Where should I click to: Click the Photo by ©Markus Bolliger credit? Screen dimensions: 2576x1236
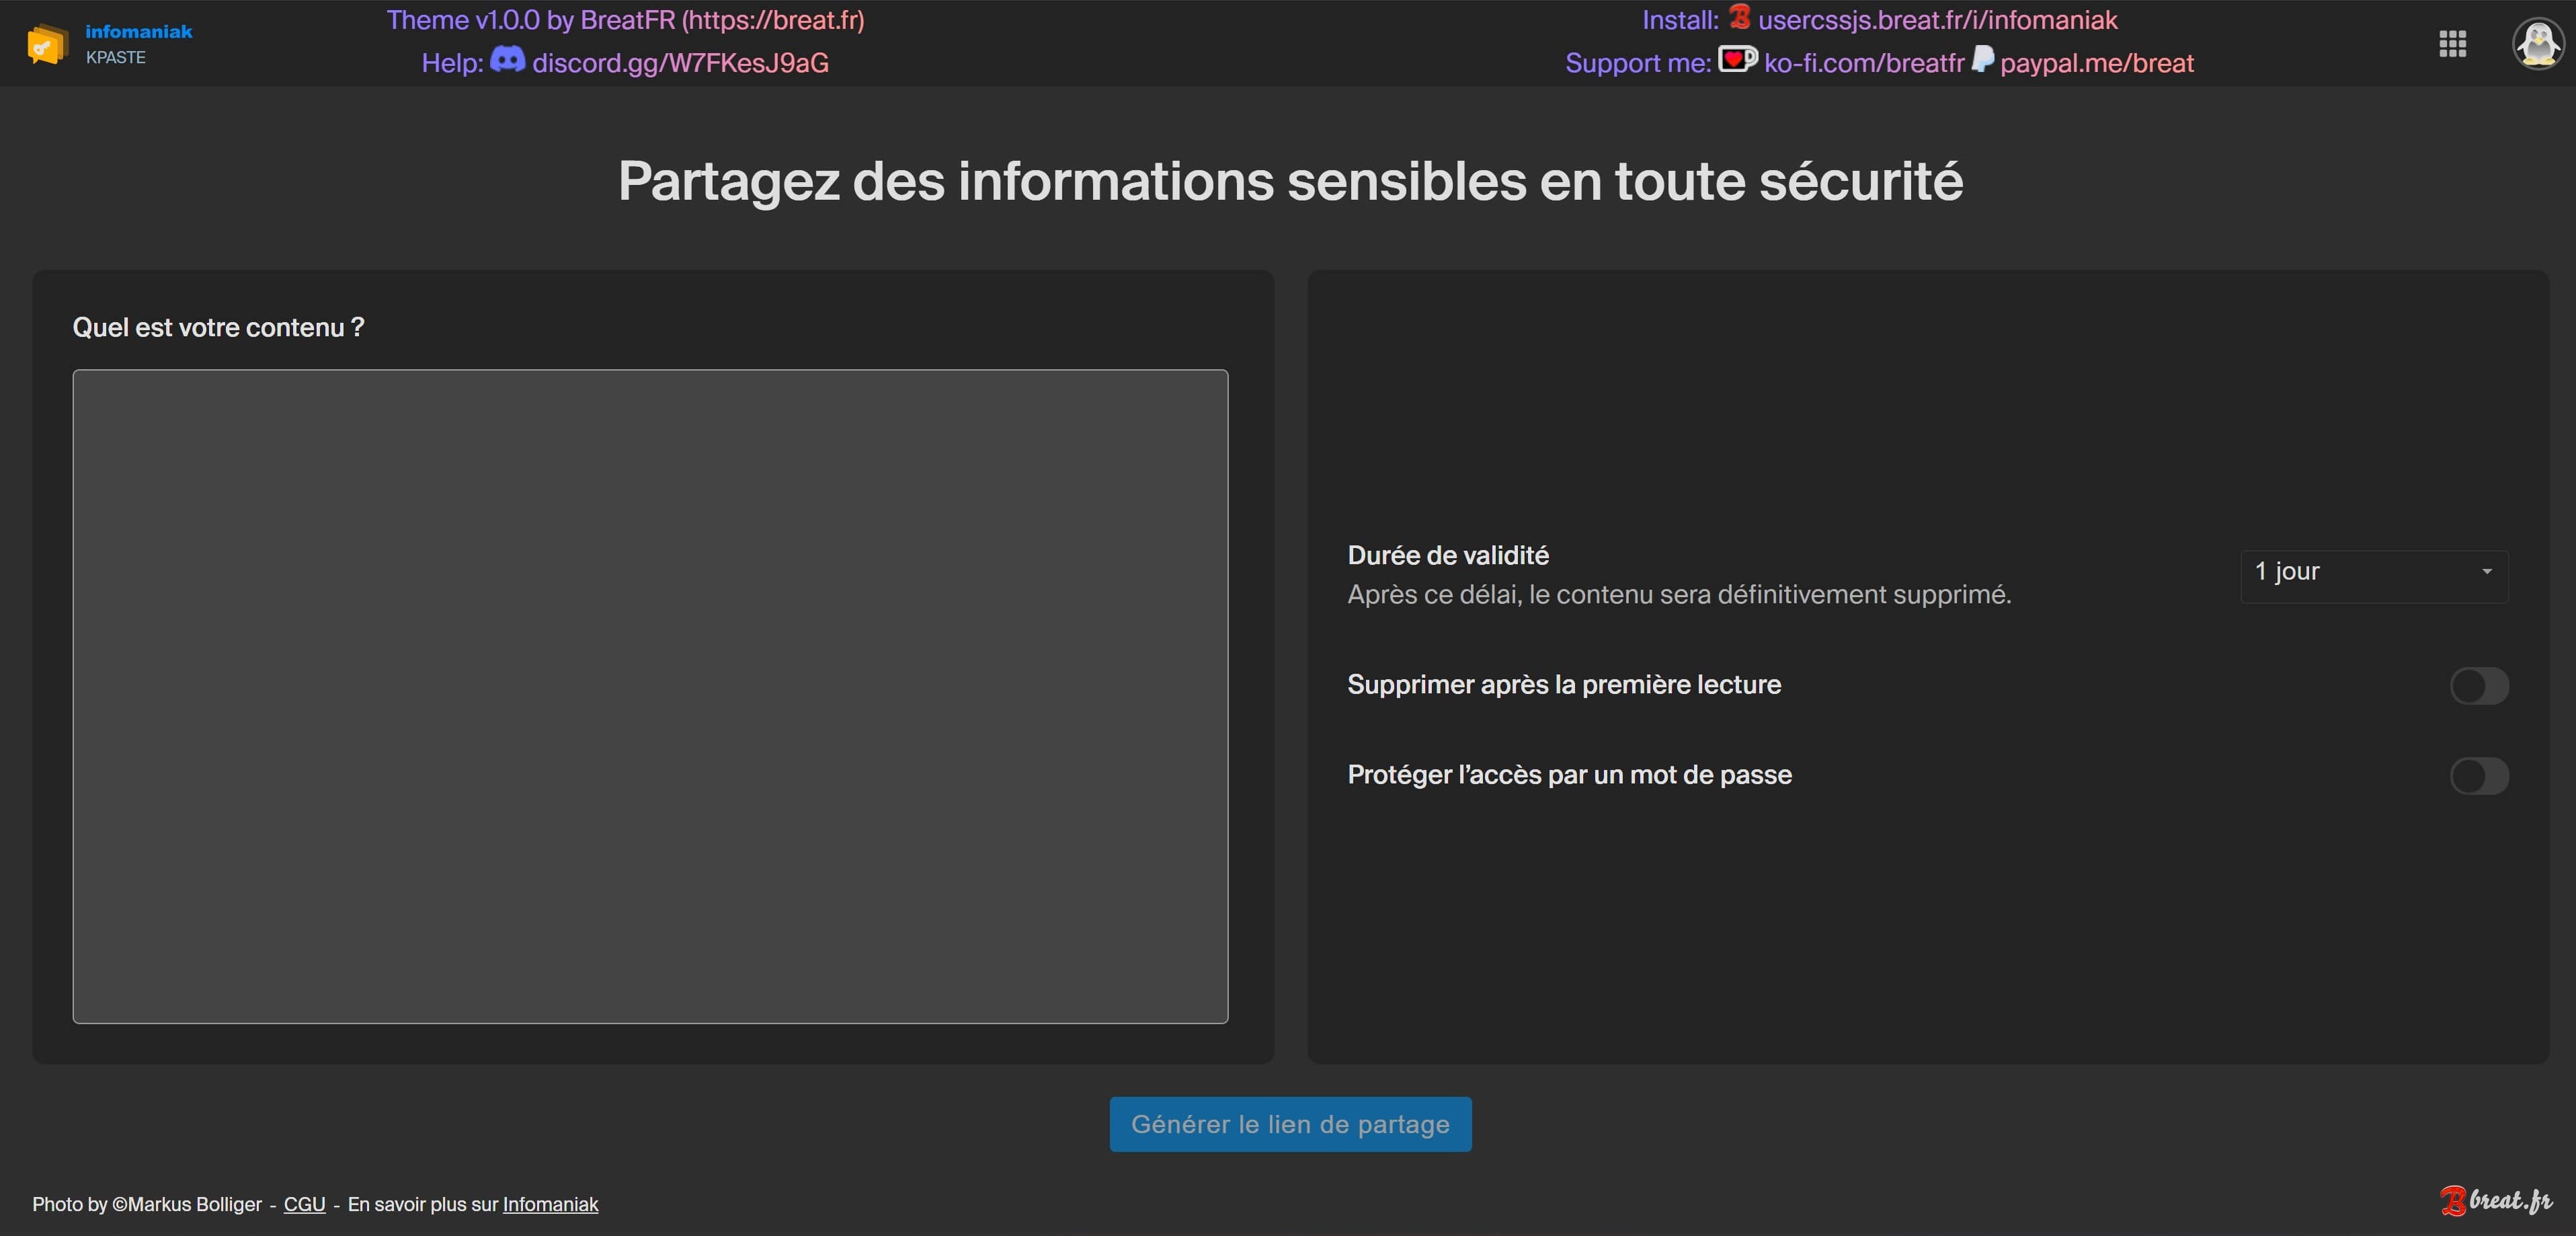pyautogui.click(x=147, y=1204)
